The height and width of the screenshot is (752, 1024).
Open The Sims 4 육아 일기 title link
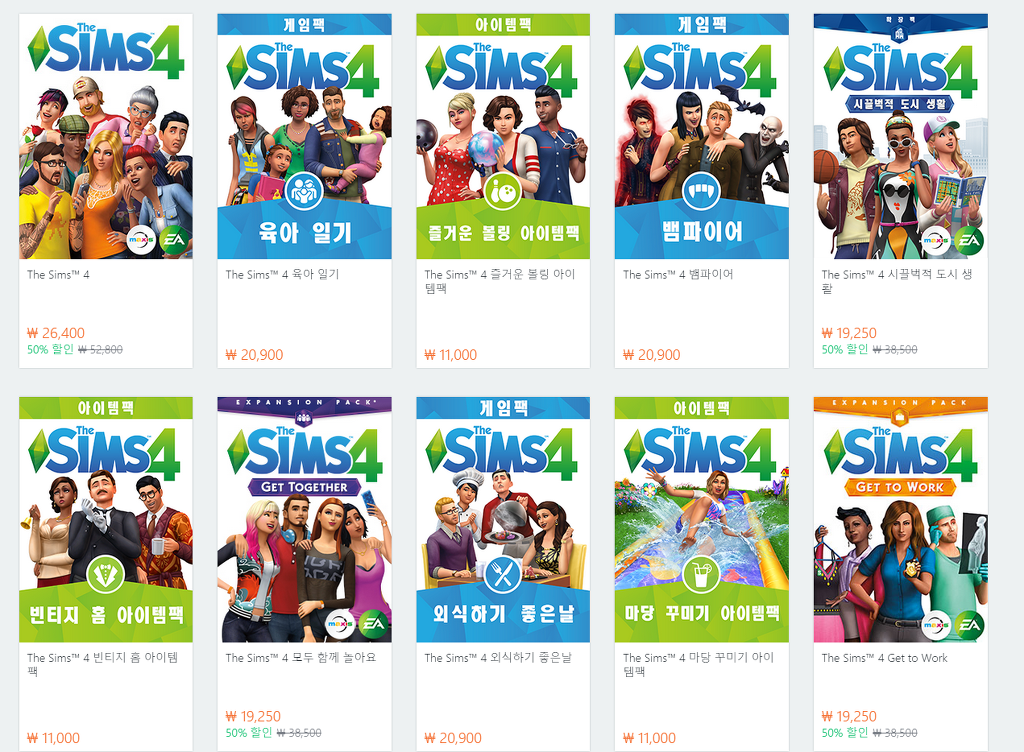coord(282,274)
